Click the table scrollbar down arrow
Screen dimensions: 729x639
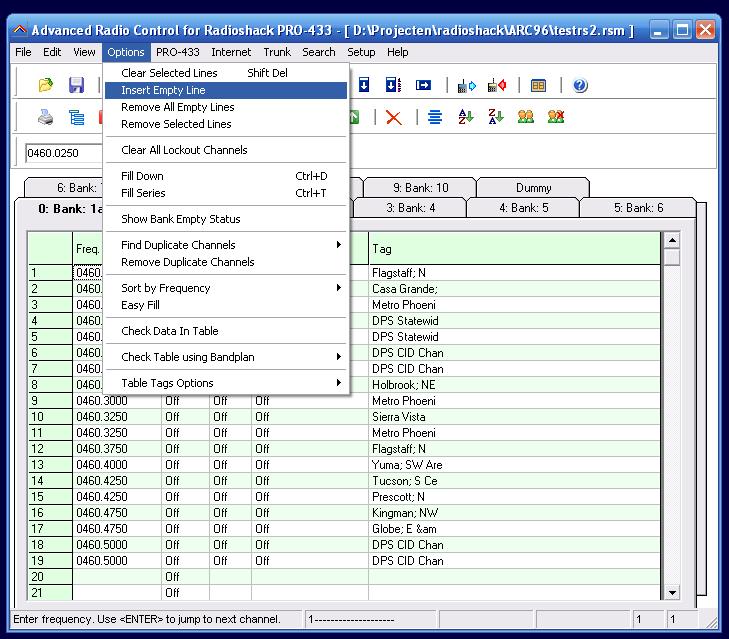[672, 592]
